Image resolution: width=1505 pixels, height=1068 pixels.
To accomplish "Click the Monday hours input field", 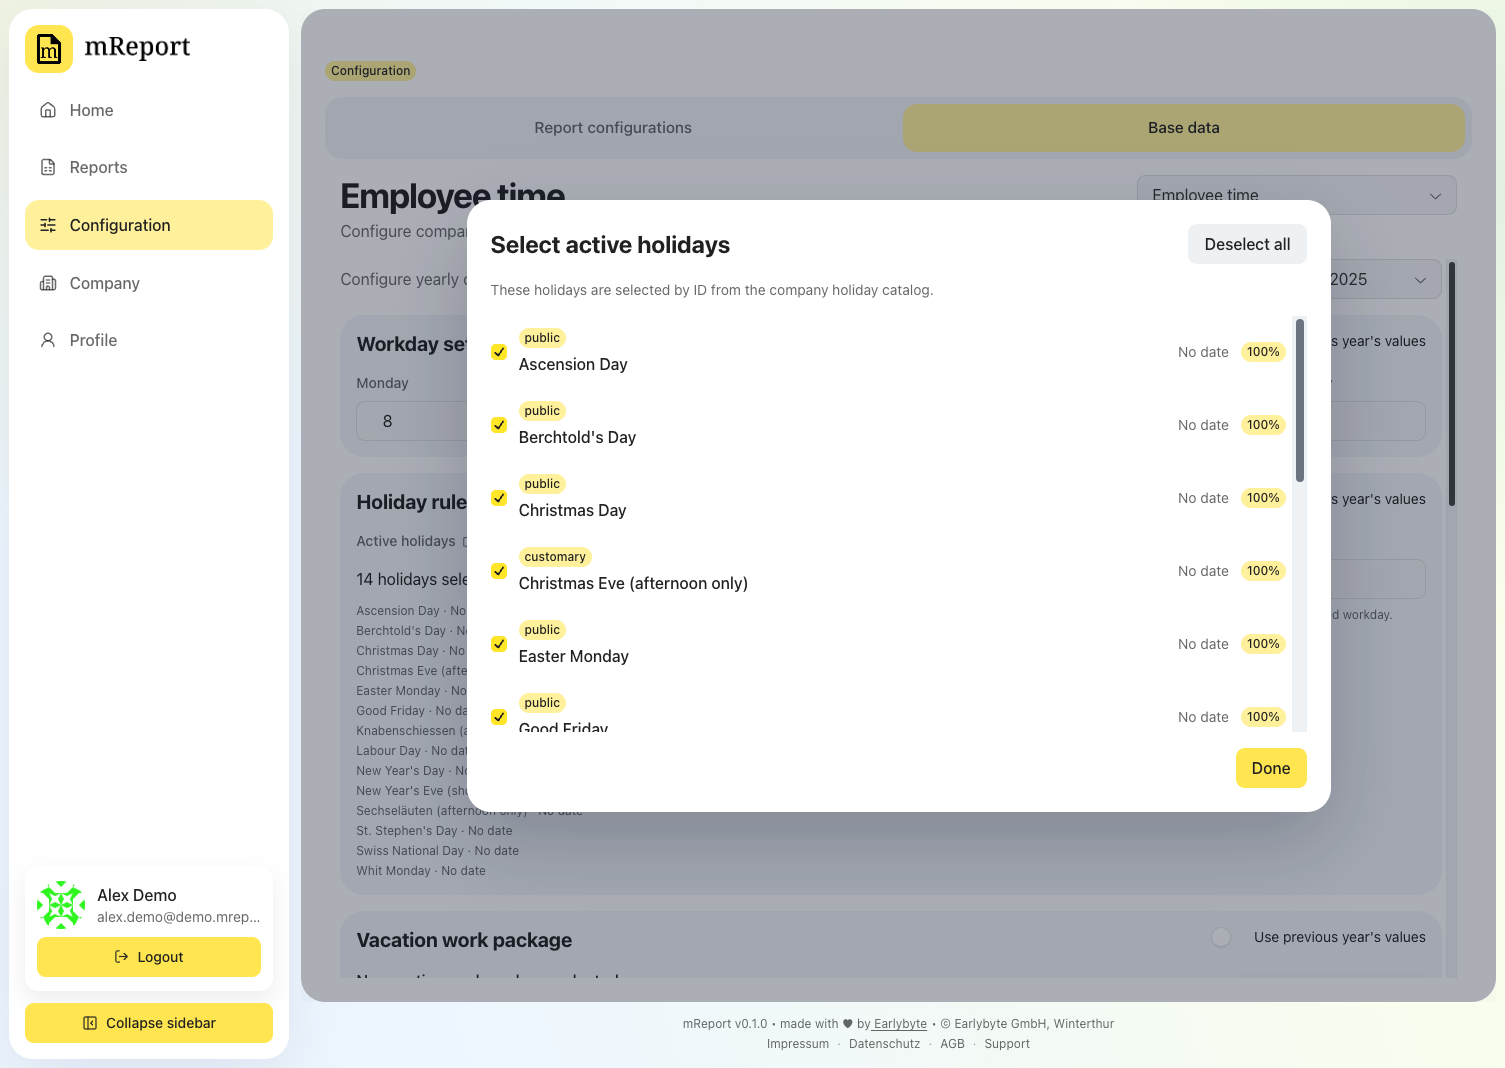I will tap(412, 421).
